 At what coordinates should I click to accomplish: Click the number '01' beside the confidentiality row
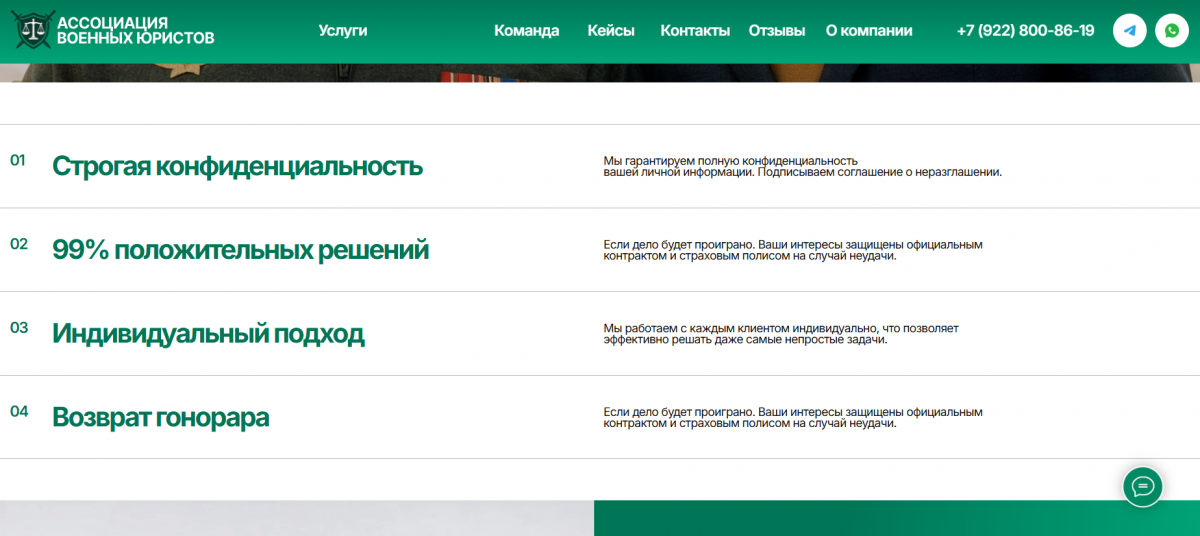[x=18, y=160]
